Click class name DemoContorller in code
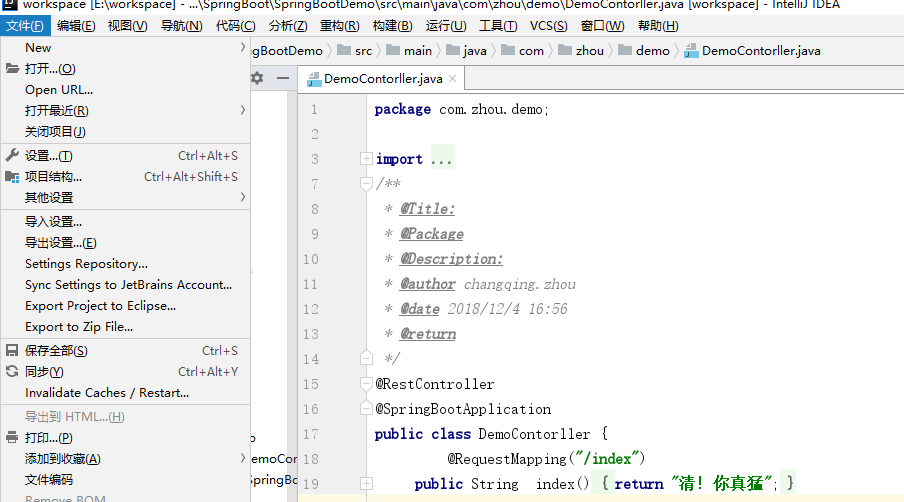Image resolution: width=904 pixels, height=502 pixels. click(534, 434)
